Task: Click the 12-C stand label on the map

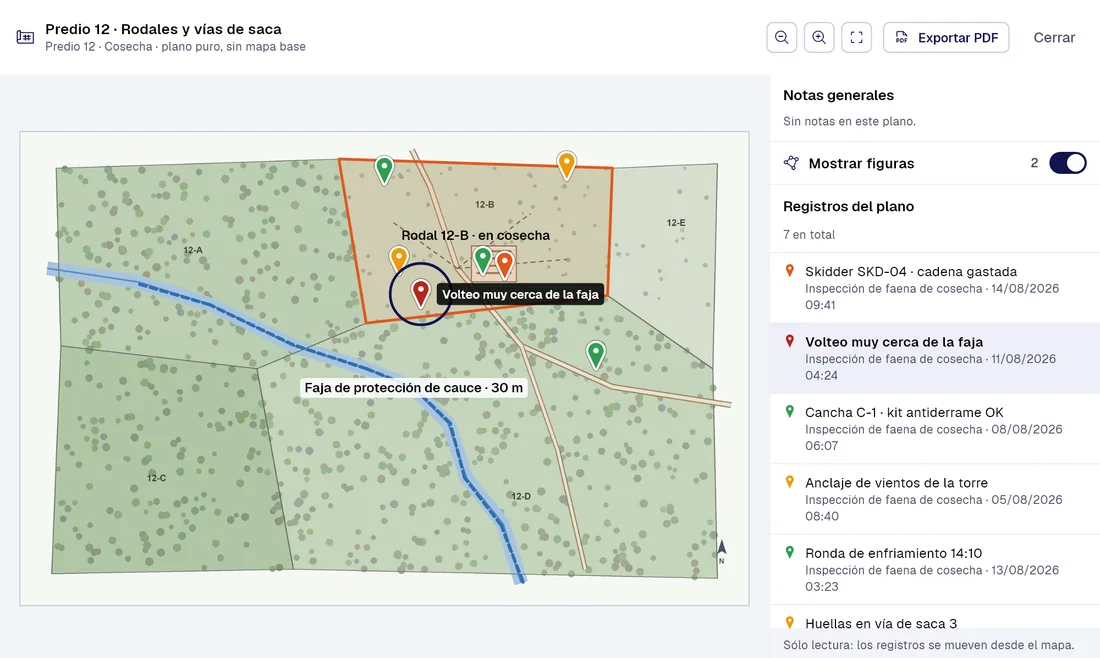Action: [156, 478]
